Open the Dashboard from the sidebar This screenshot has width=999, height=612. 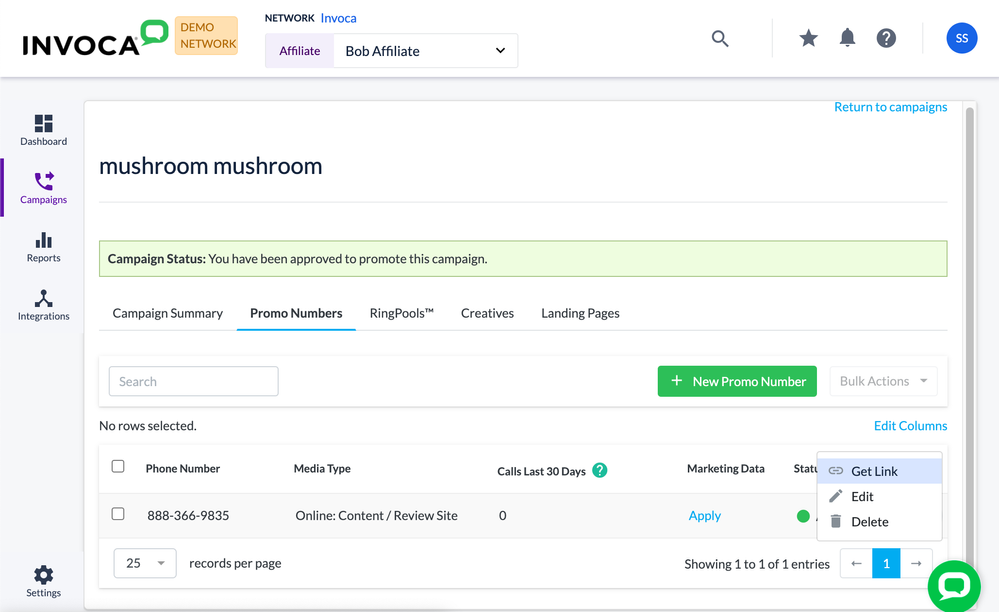click(x=43, y=130)
